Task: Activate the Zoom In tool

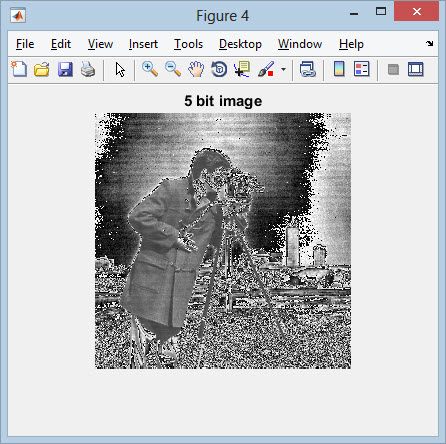Action: [150, 69]
